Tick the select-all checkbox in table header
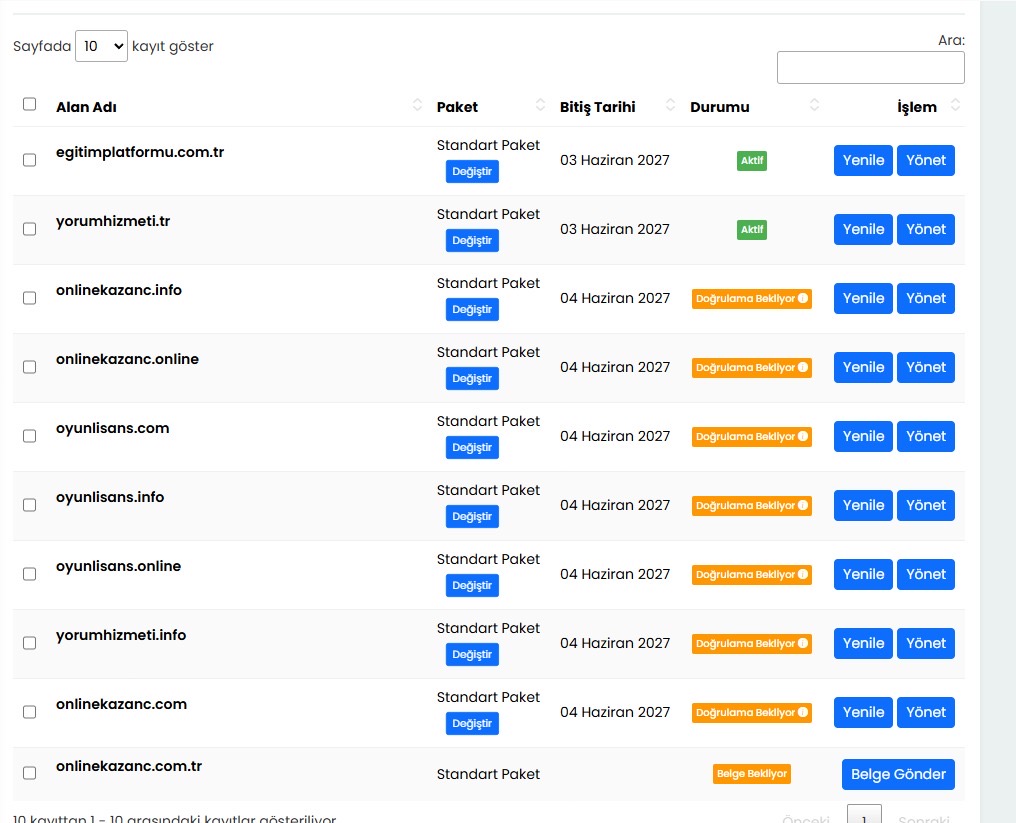This screenshot has width=1016, height=823. (29, 104)
